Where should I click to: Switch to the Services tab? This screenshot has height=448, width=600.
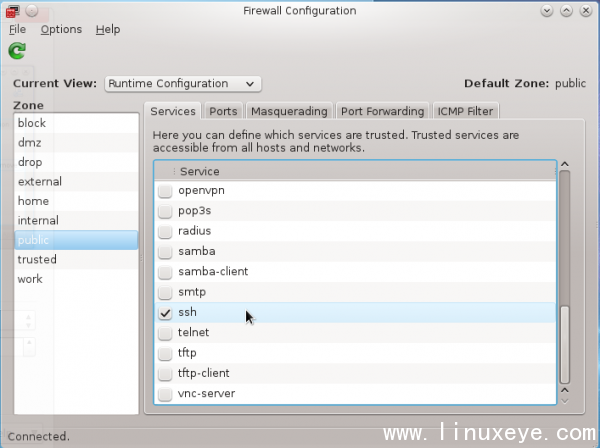coord(173,111)
